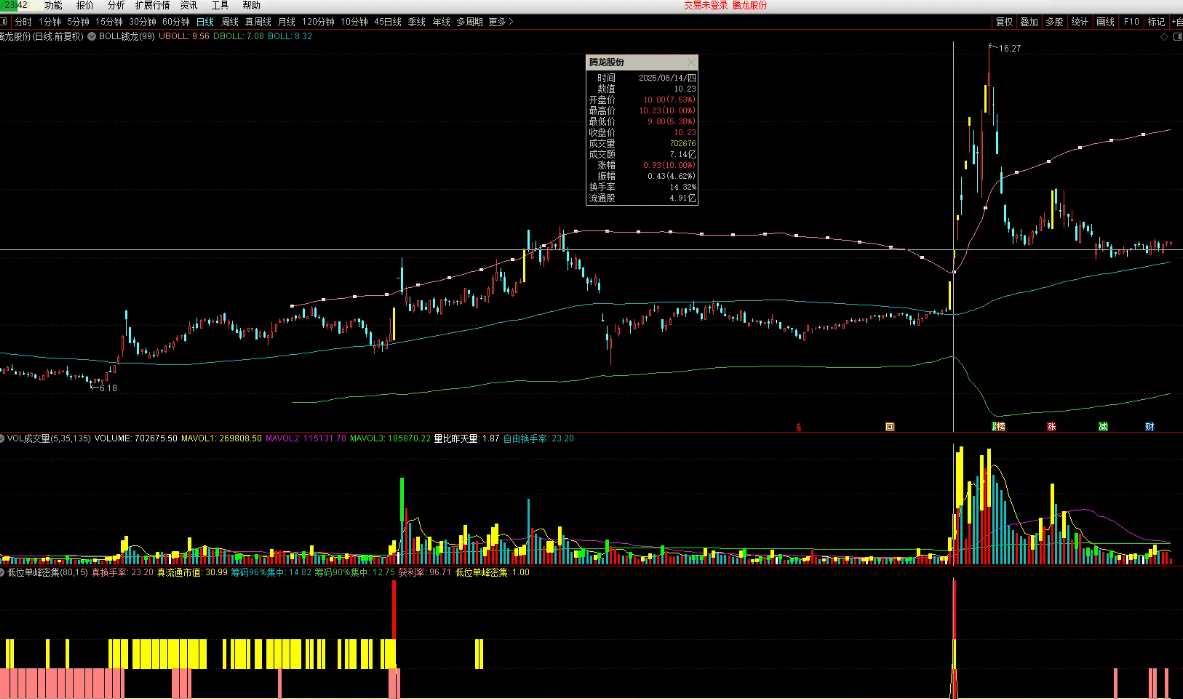Click the VOL indicator settings circle icon
1183x699 pixels.
[3, 438]
